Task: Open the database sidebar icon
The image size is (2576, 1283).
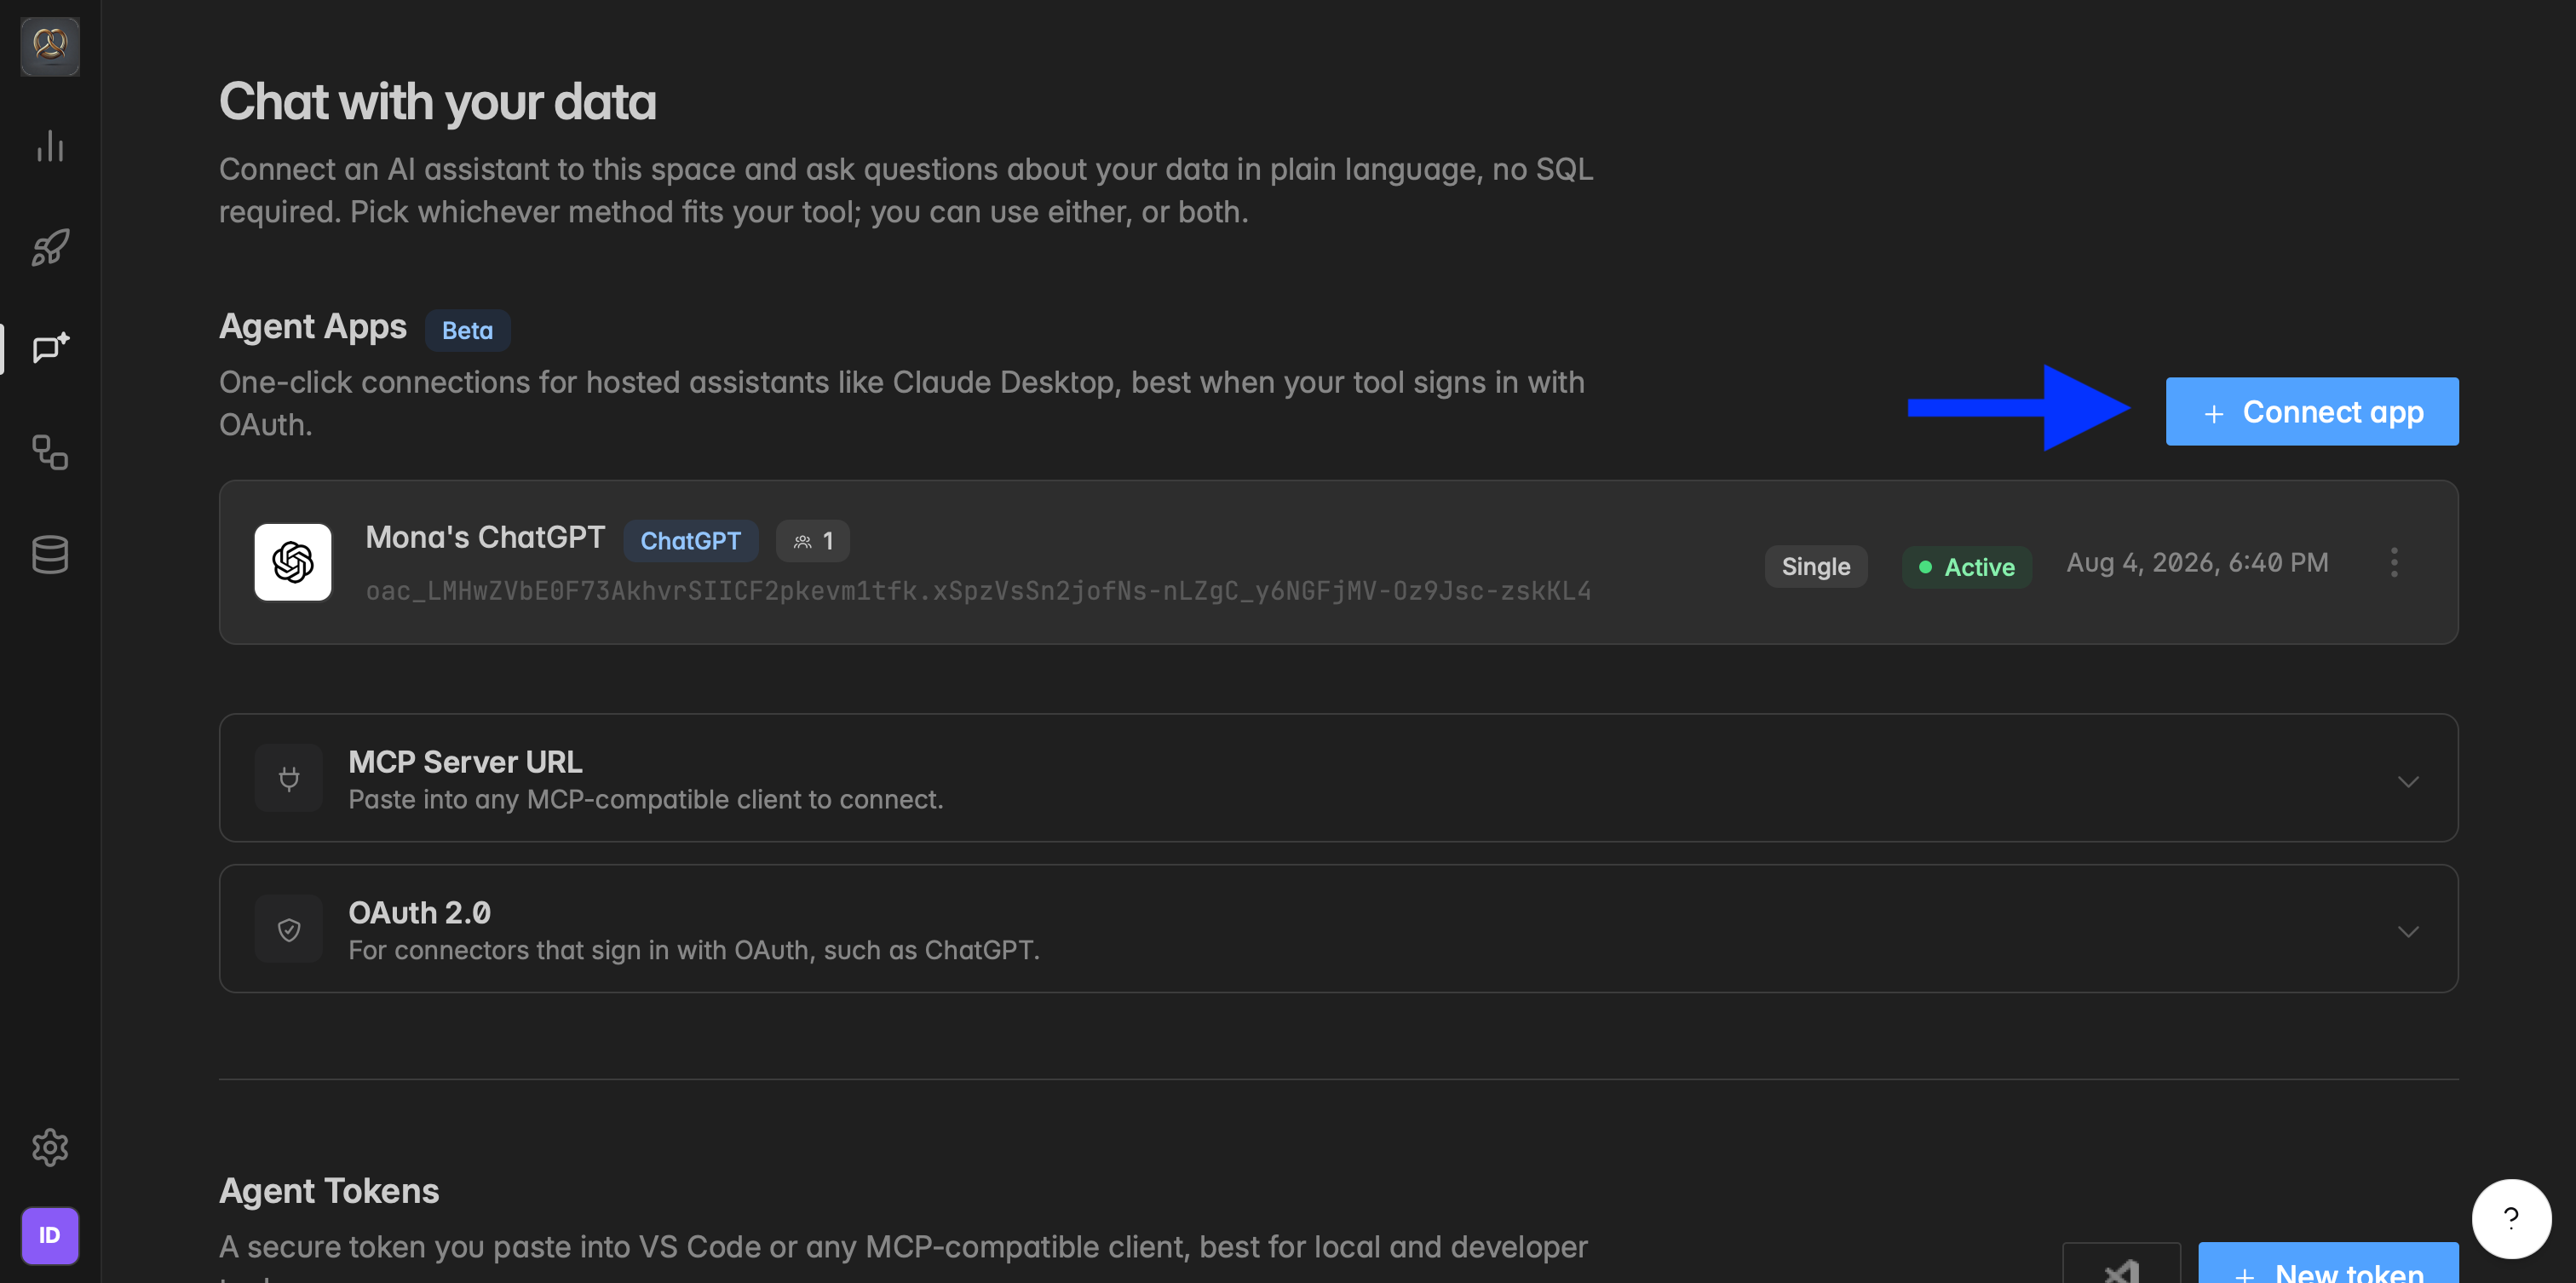Action: pyautogui.click(x=50, y=554)
